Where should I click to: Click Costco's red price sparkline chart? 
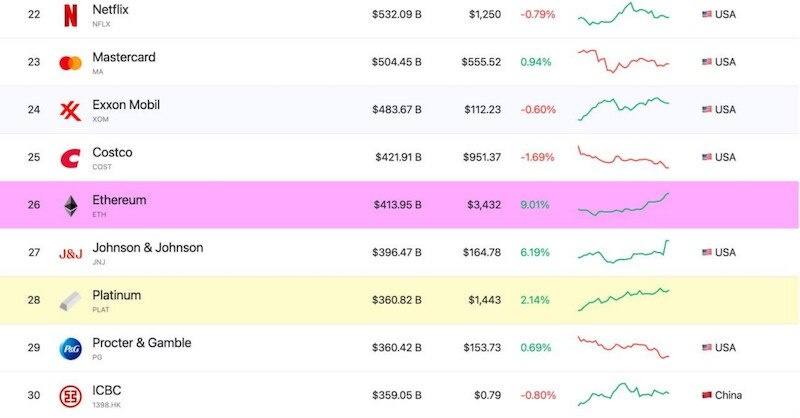tap(623, 158)
